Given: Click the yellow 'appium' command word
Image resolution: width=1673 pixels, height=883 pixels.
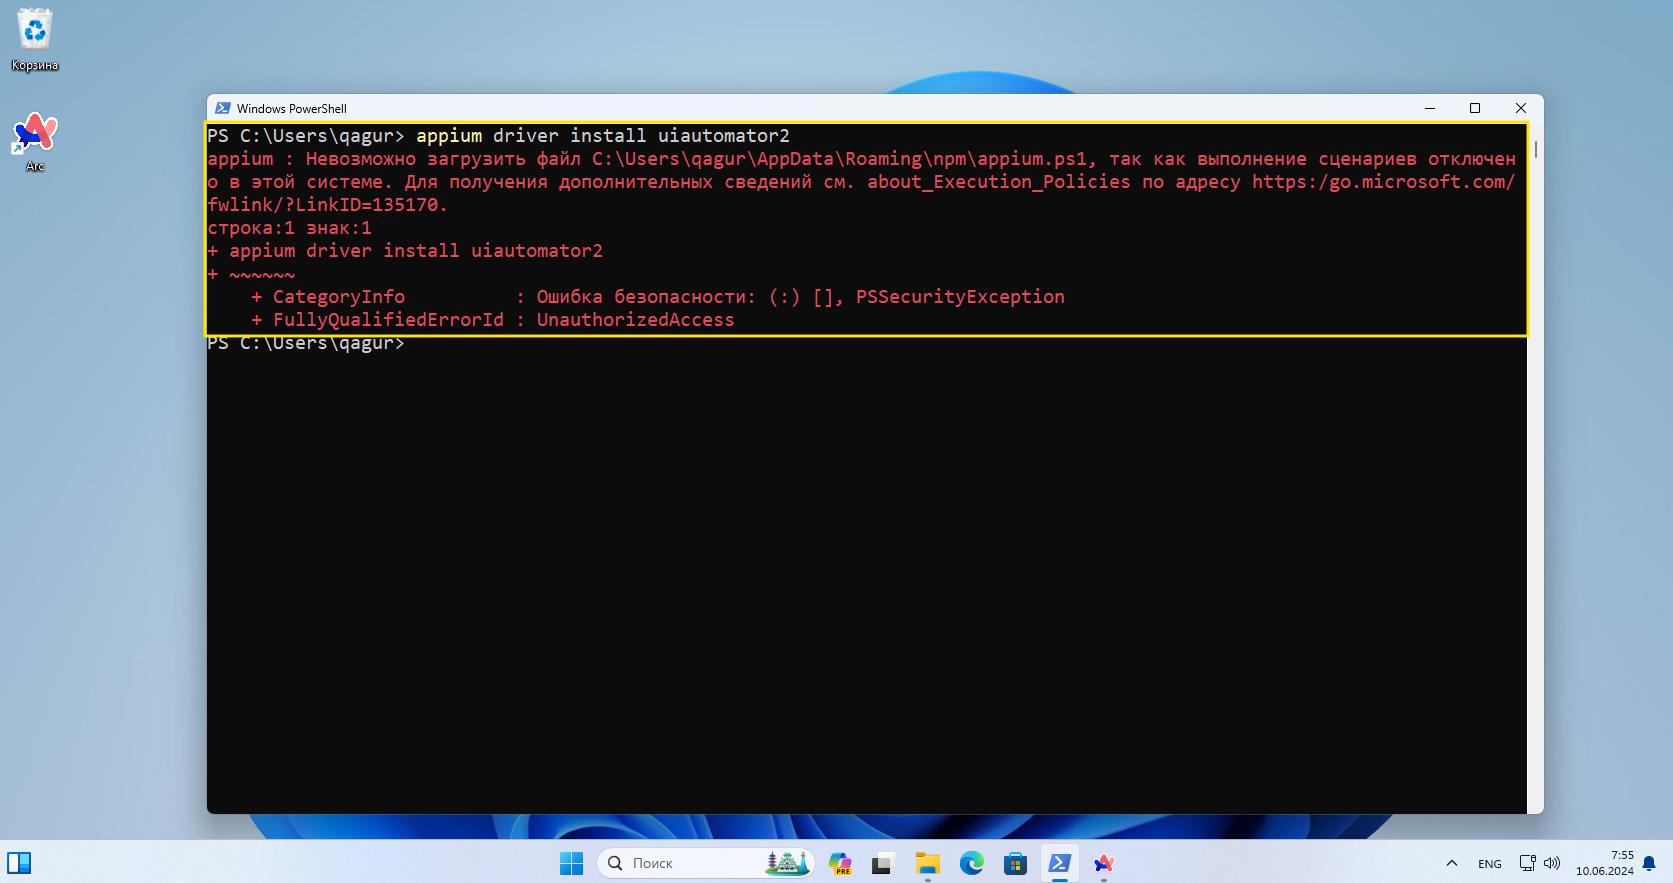Looking at the screenshot, I should click(x=449, y=136).
